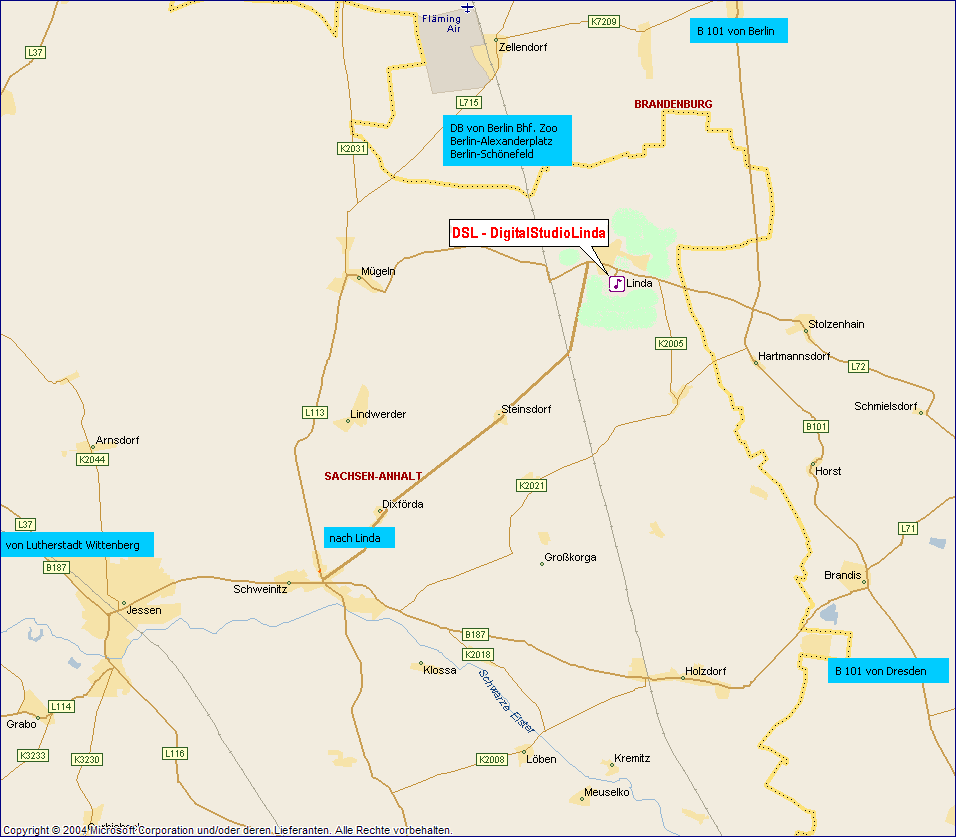Image resolution: width=956 pixels, height=837 pixels.
Task: Click the K2005 road shield
Action: tap(671, 344)
